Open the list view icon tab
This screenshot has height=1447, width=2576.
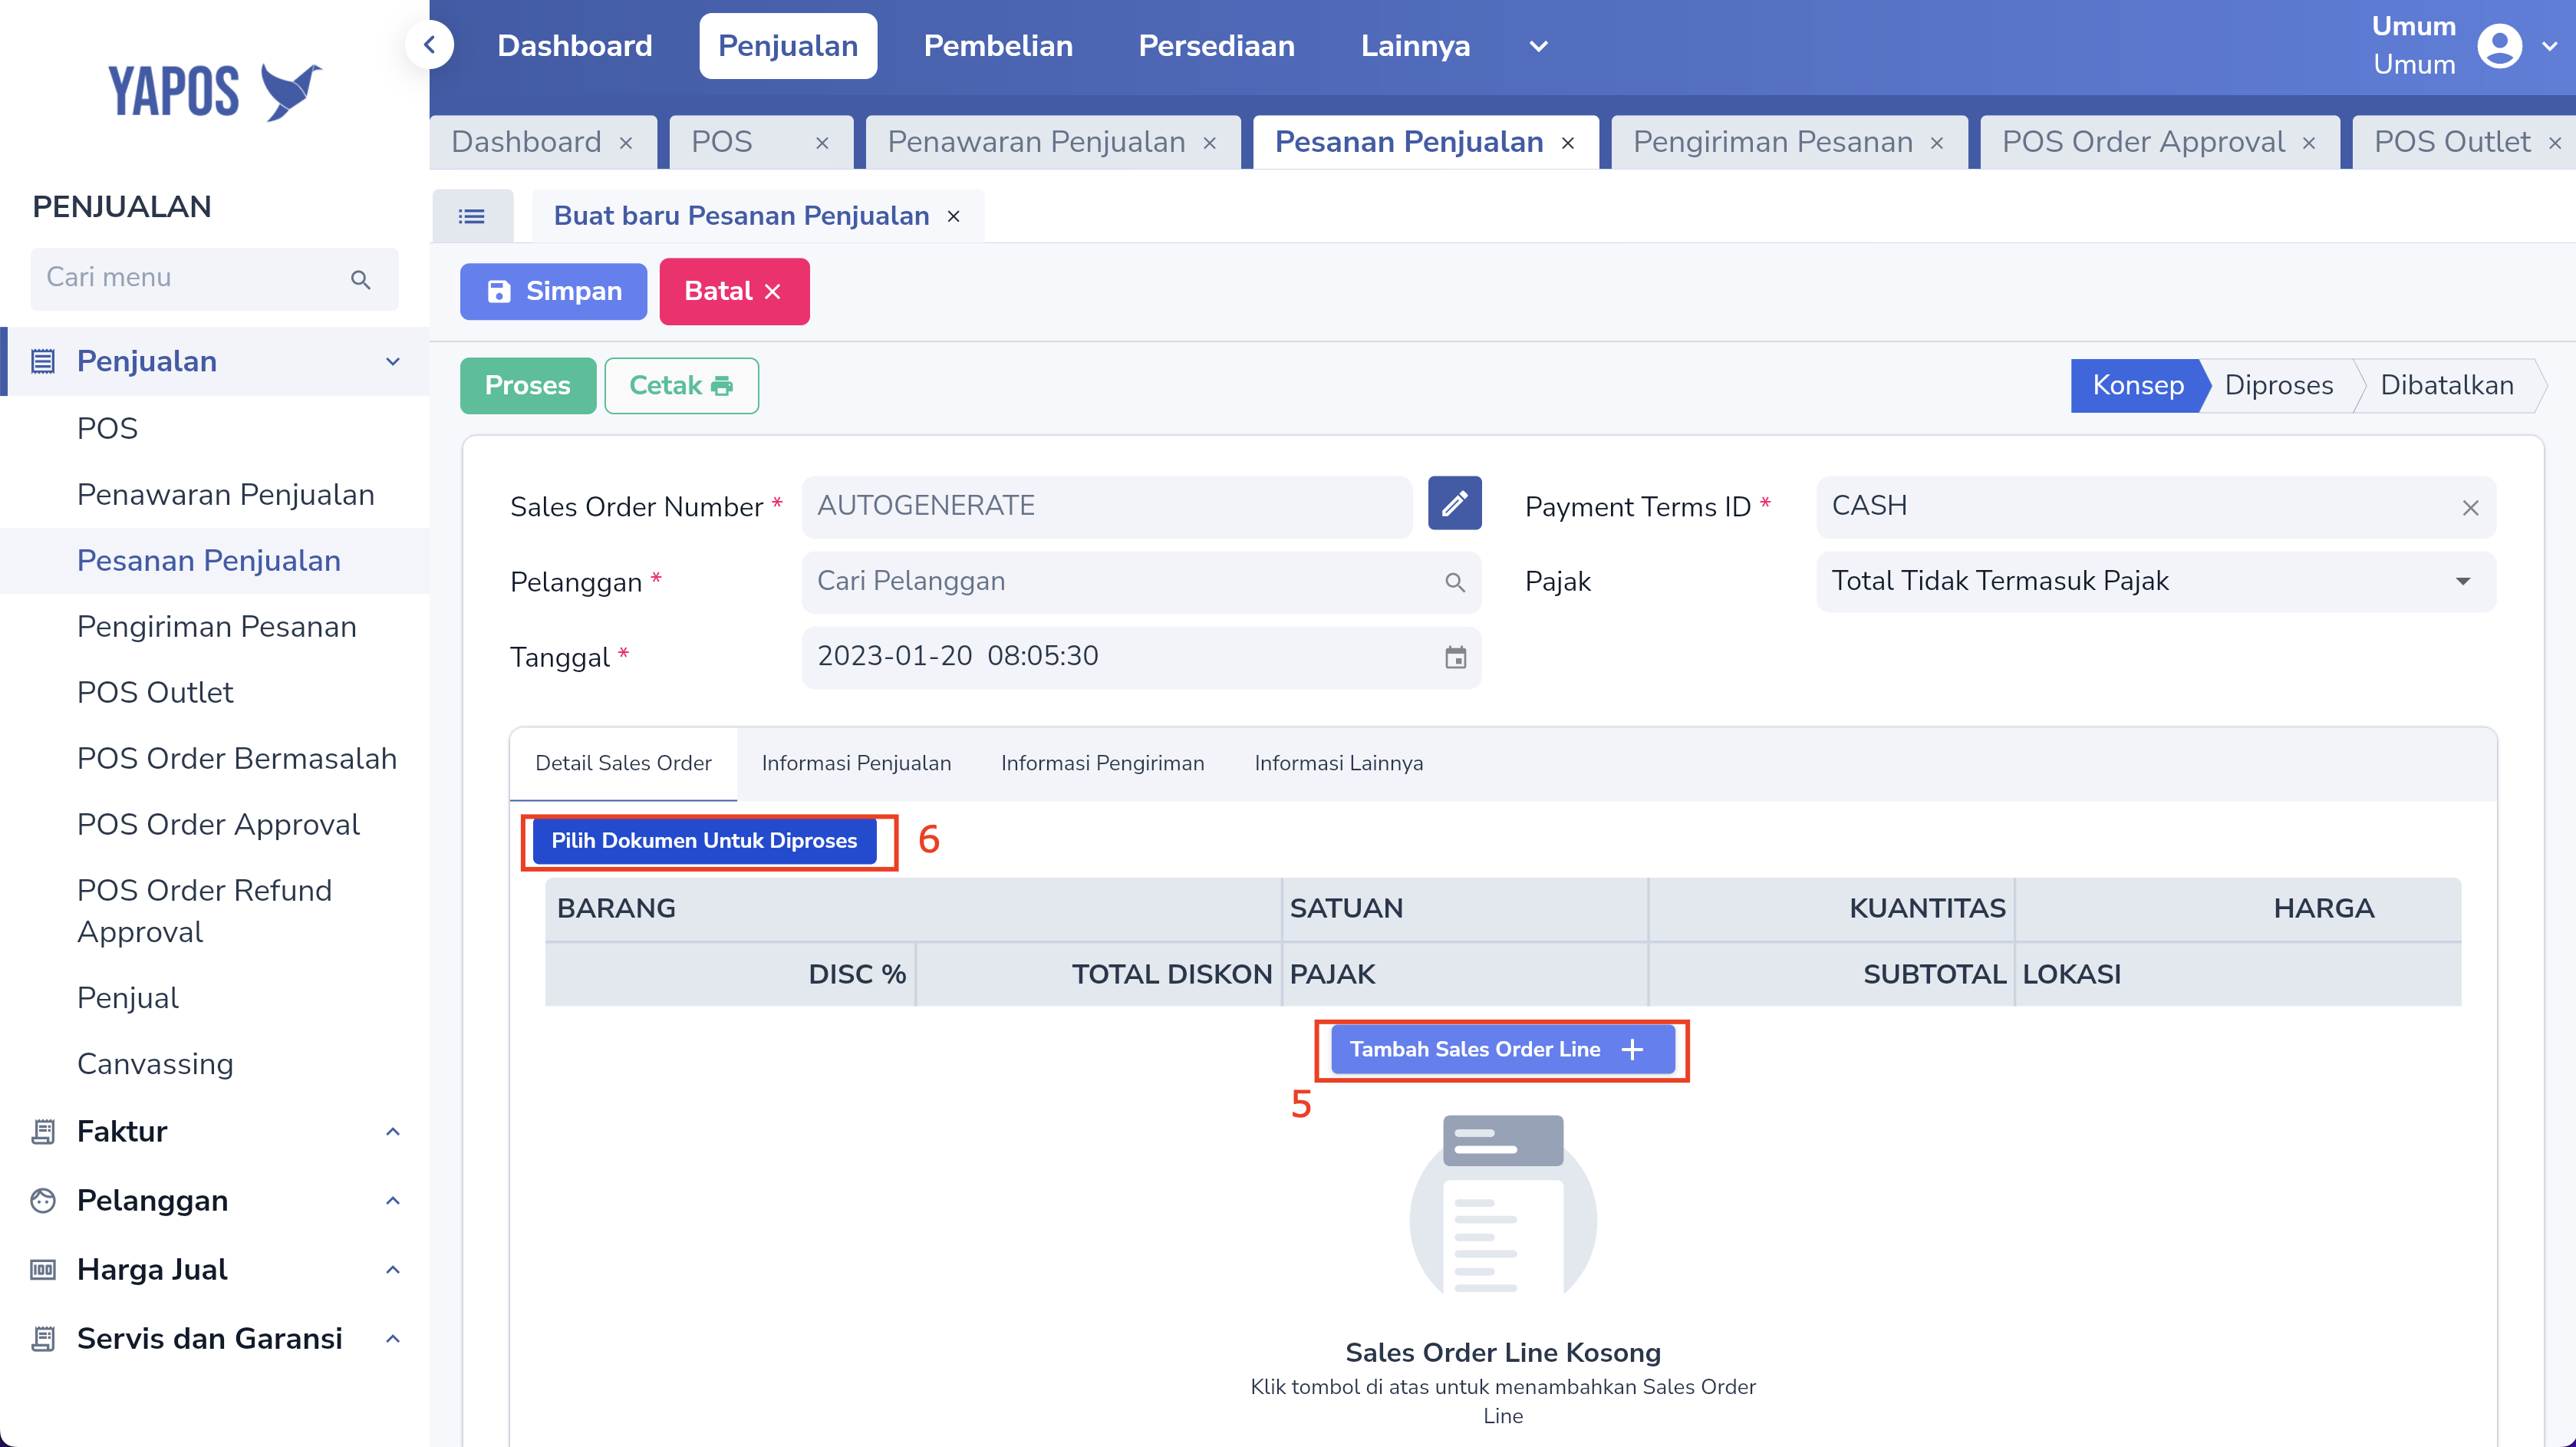point(472,216)
